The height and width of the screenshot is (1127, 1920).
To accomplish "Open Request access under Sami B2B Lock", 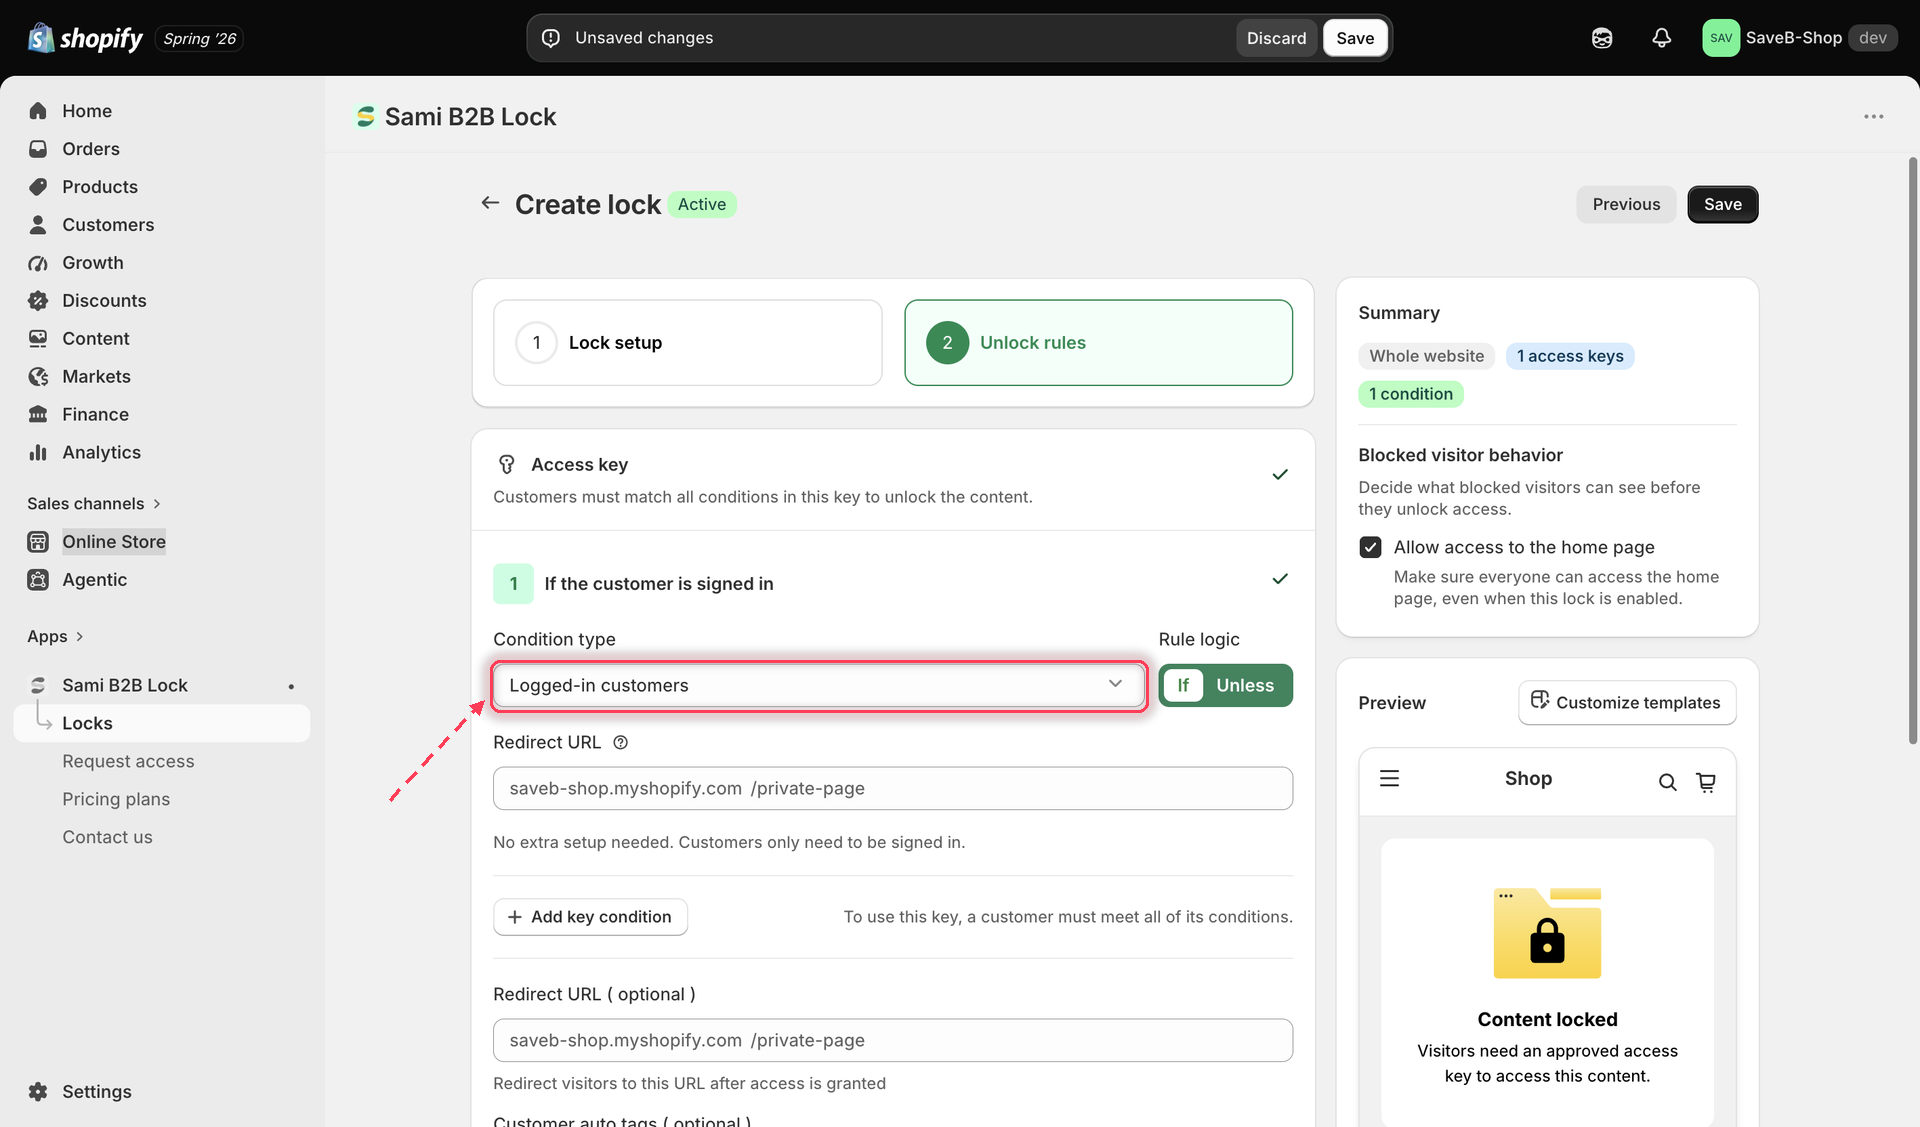I will click(x=128, y=761).
